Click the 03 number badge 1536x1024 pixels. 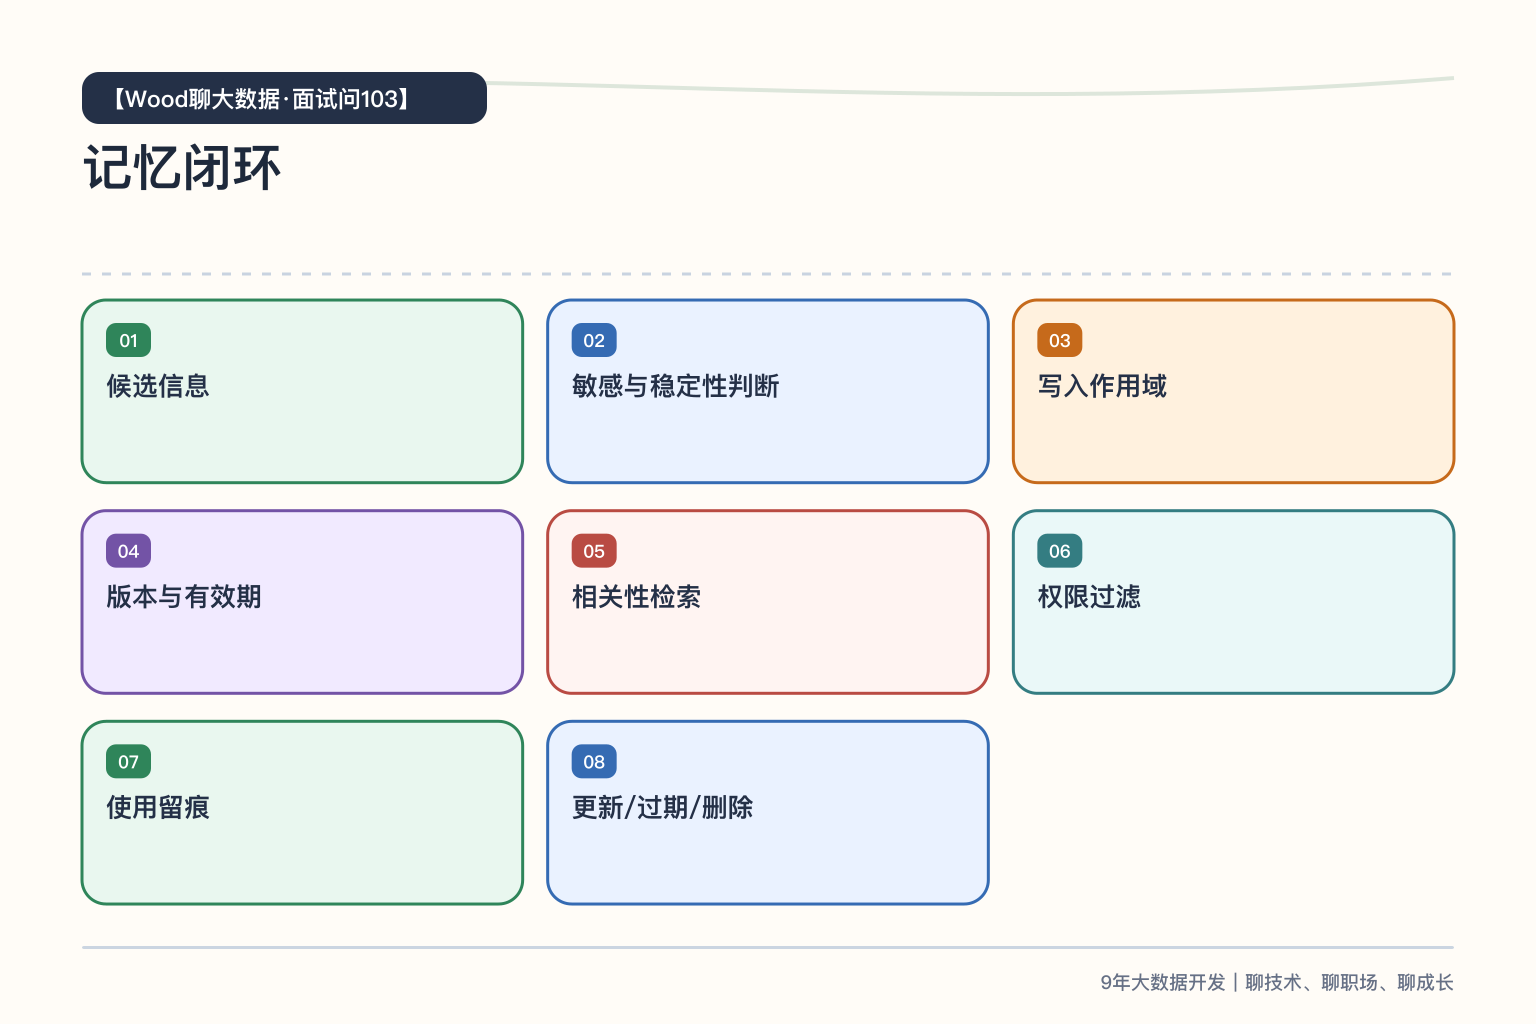(1059, 340)
